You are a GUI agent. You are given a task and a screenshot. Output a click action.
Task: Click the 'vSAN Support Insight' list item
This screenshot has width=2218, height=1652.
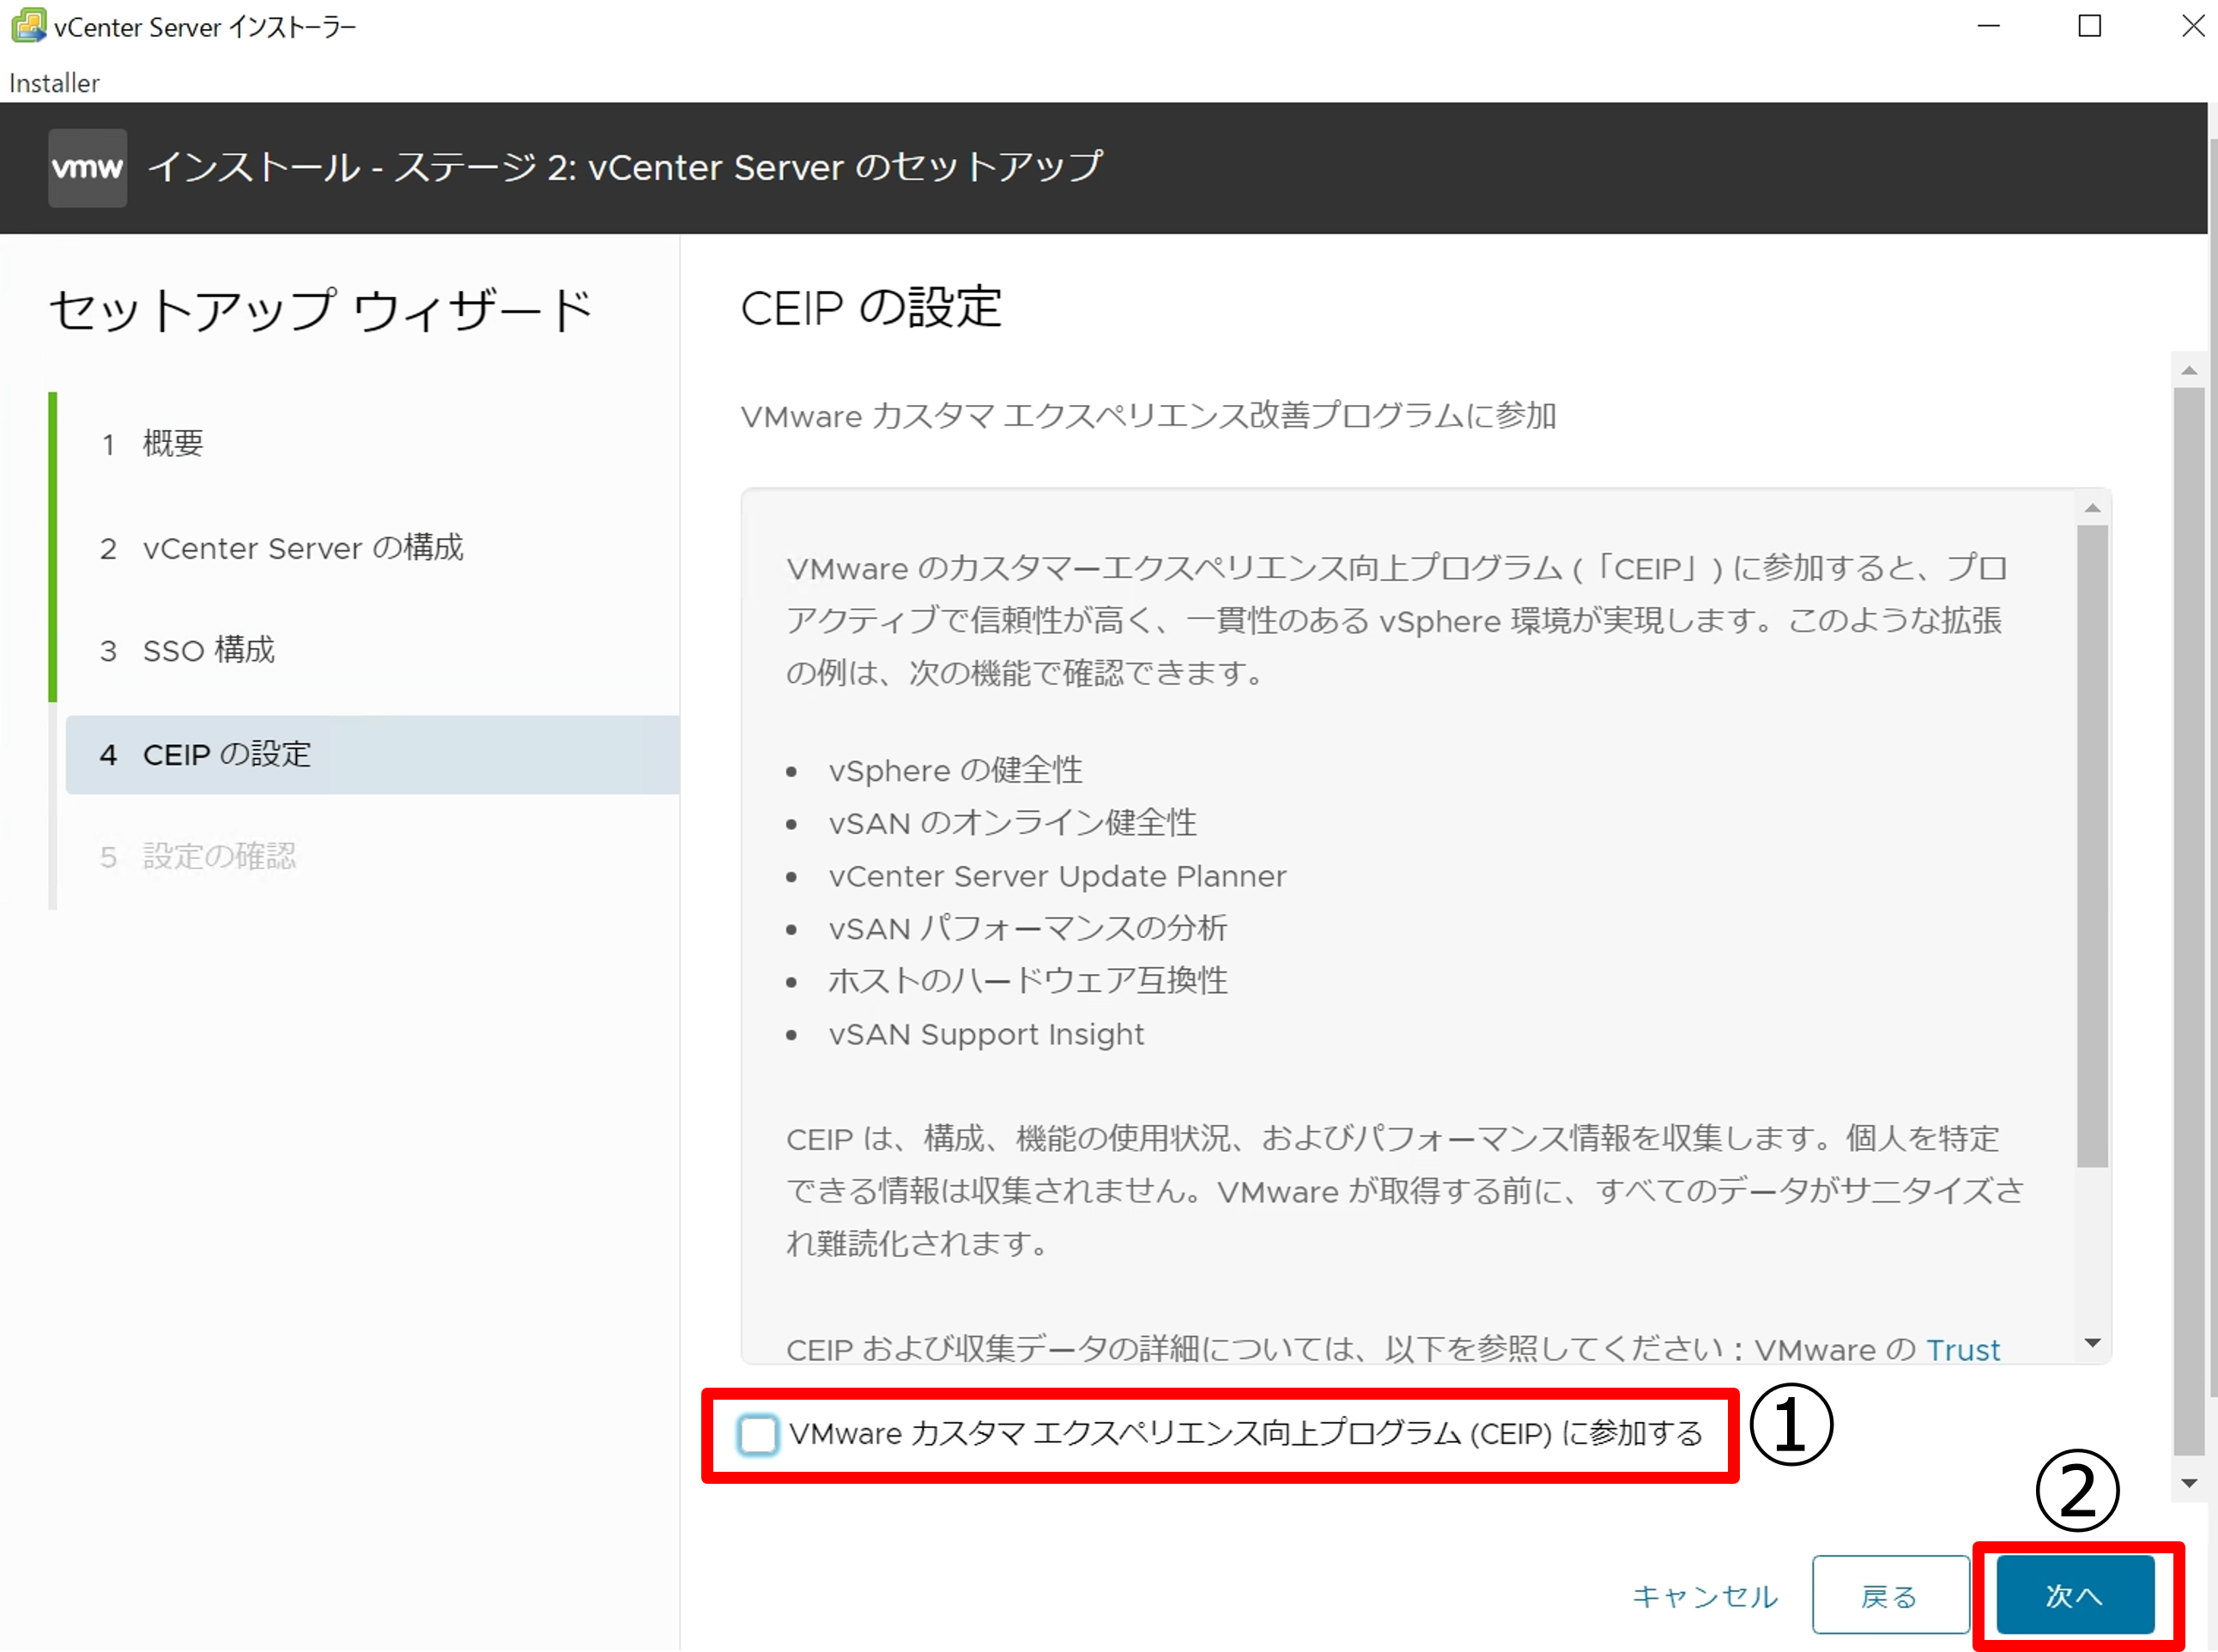click(986, 1034)
